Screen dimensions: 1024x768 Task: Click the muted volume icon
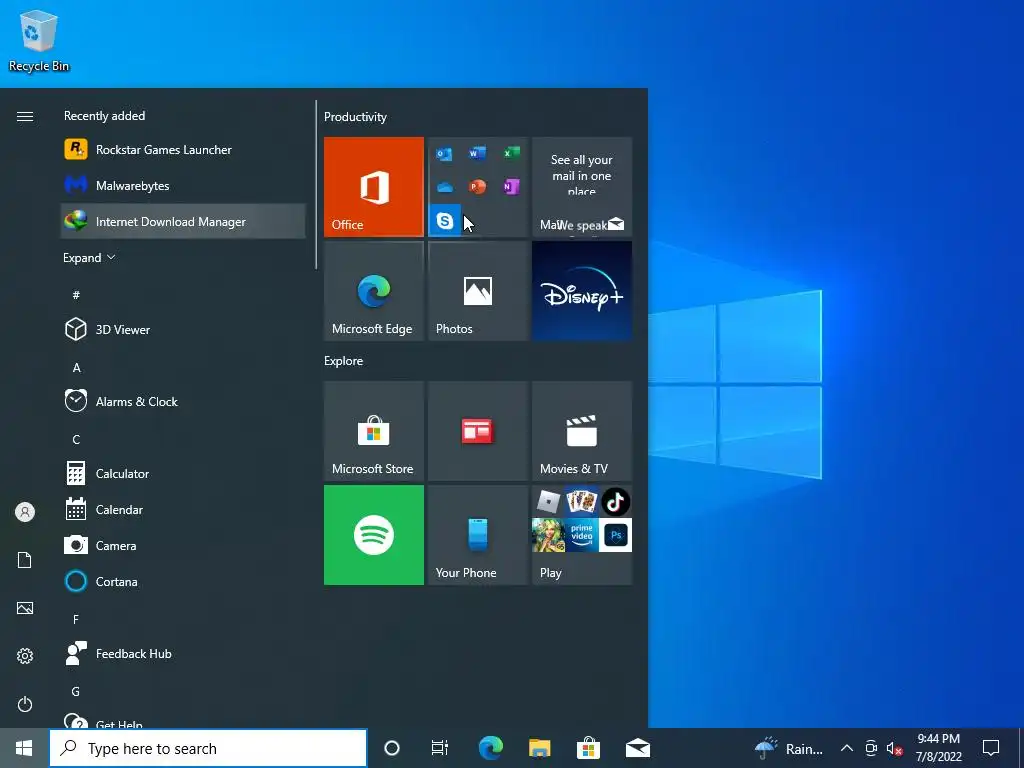[894, 749]
